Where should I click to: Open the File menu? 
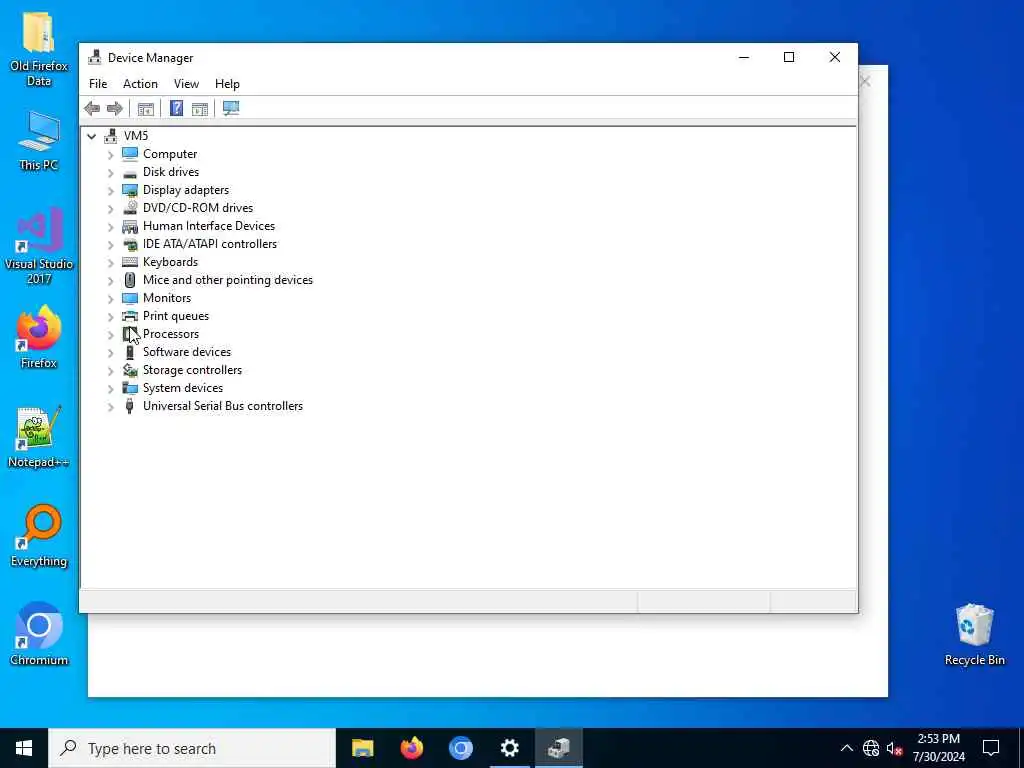click(98, 84)
